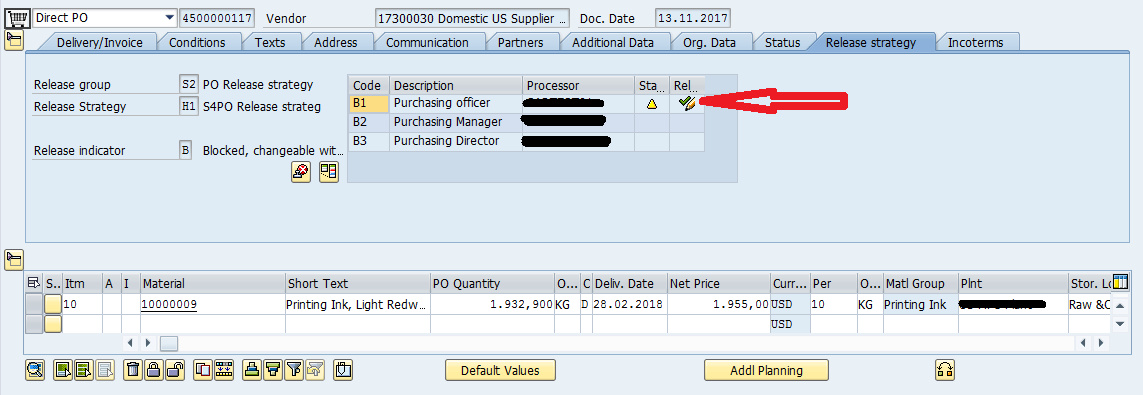The height and width of the screenshot is (395, 1143).
Task: Click the yellow status button in the empty row
Action: pos(53,323)
